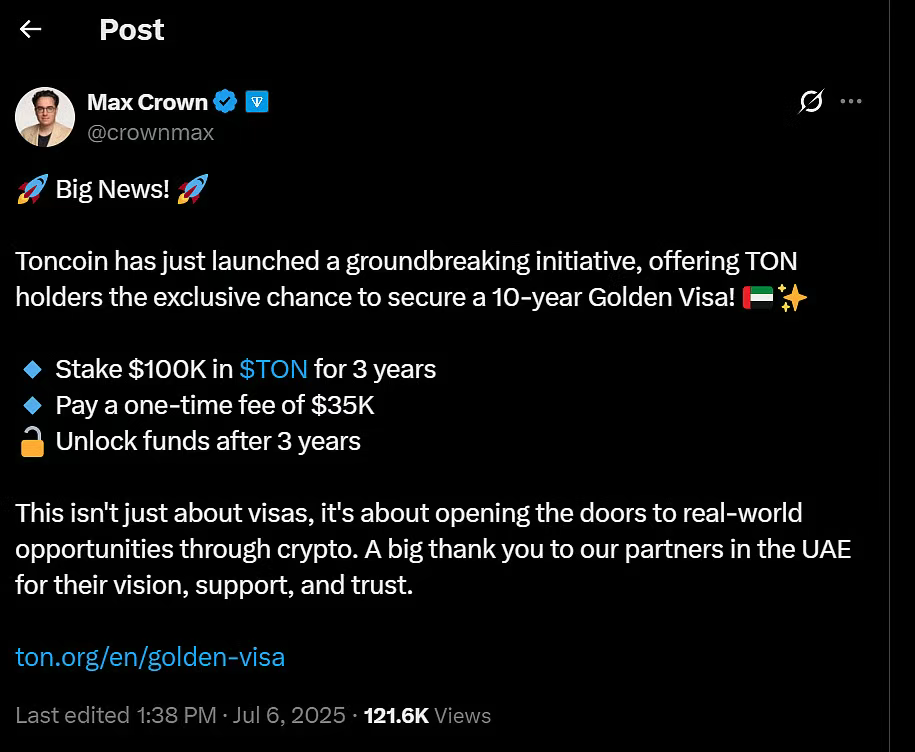Viewport: 915px width, 752px height.
Task: Click the unlocked padlock emoji
Action: 32,441
